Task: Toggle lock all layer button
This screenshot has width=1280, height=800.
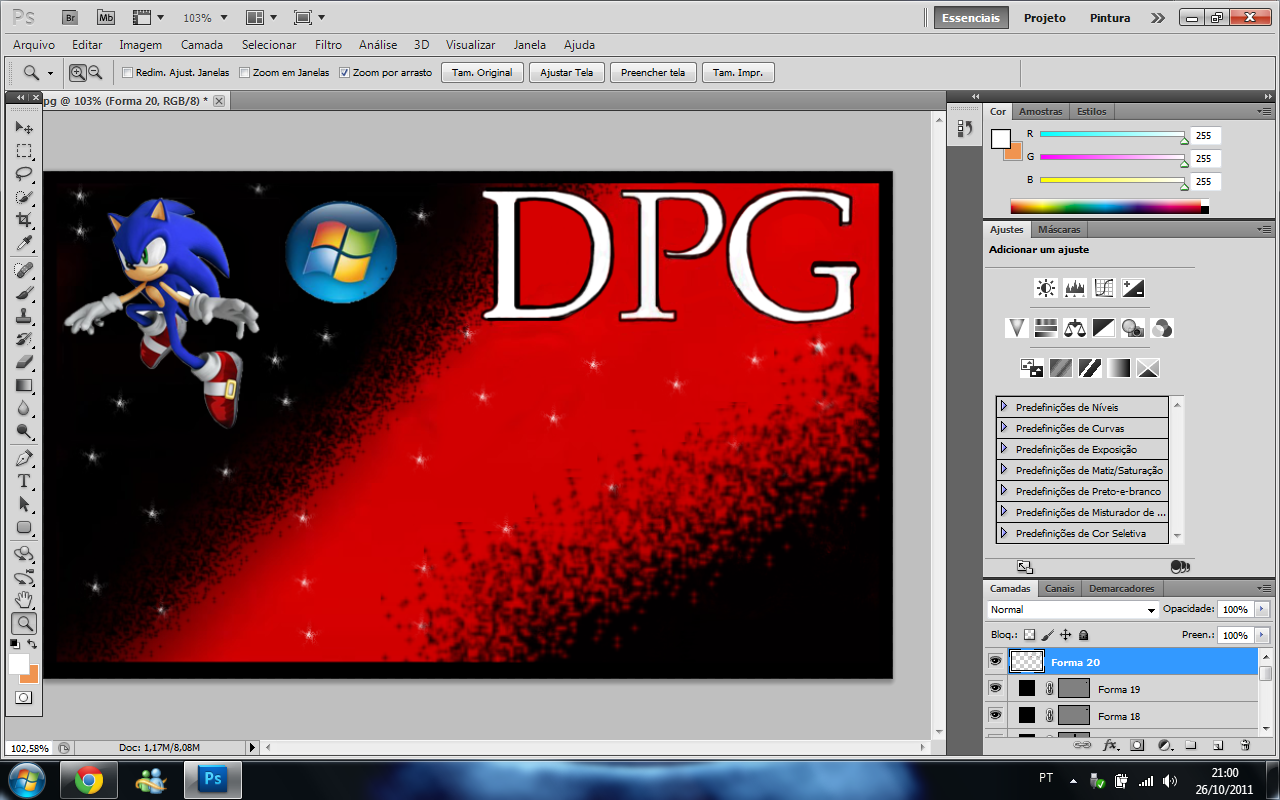Action: pos(1083,635)
